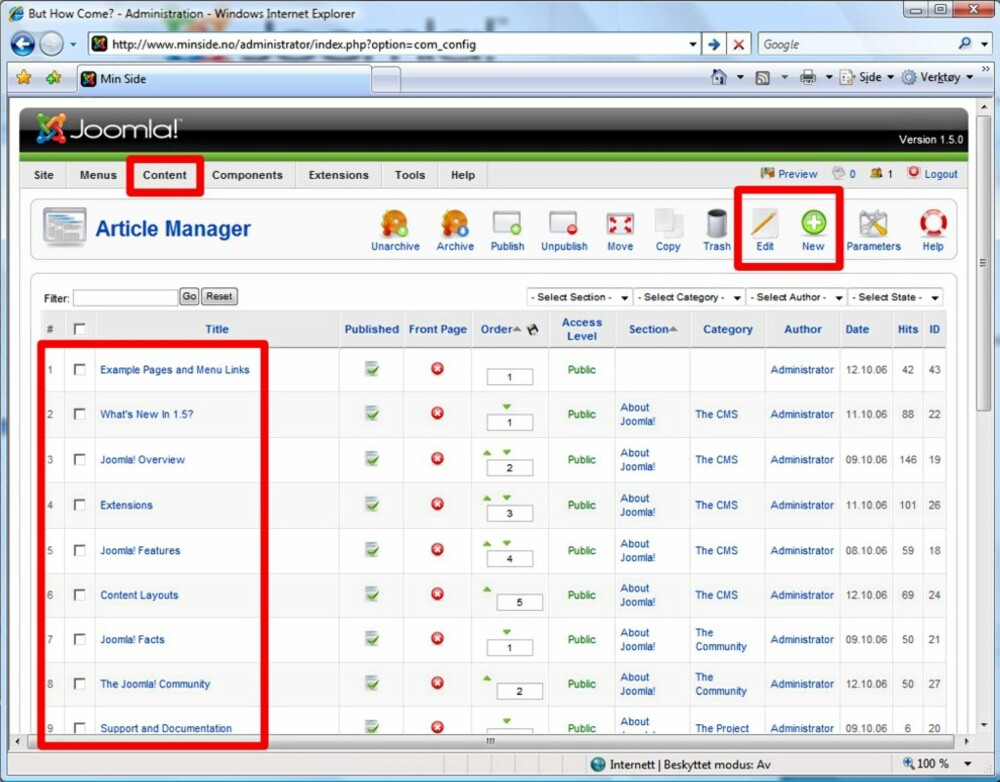The width and height of the screenshot is (1000, 782).
Task: Open the Content menu
Action: [x=165, y=175]
